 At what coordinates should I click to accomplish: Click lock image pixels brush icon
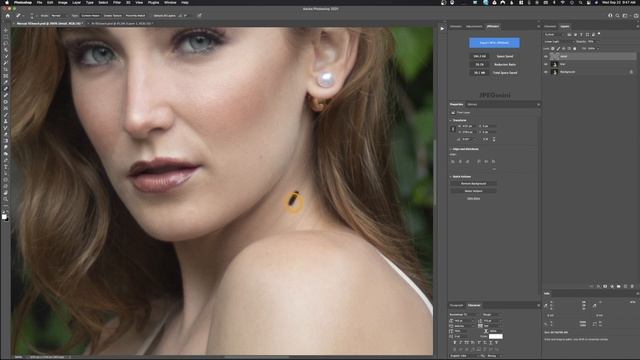pyautogui.click(x=558, y=49)
